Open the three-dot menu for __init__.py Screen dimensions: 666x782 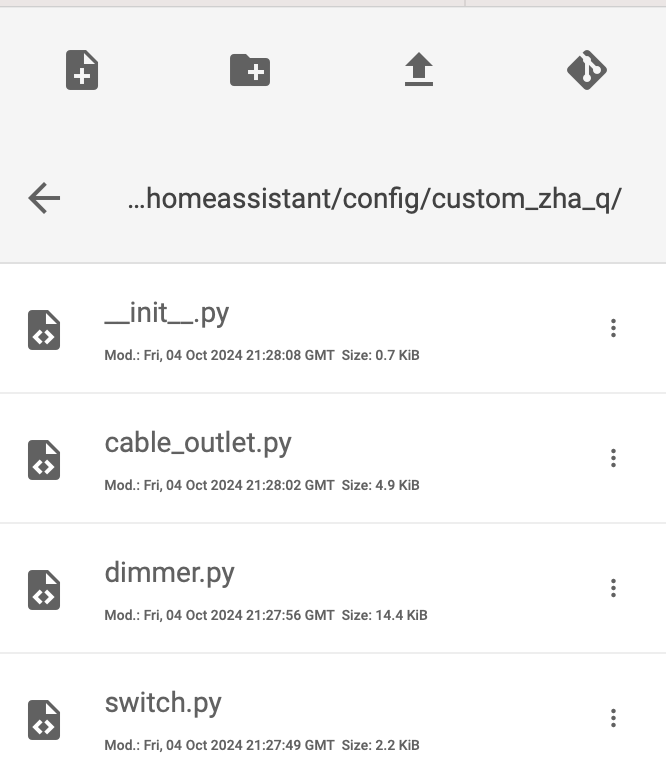click(x=613, y=328)
